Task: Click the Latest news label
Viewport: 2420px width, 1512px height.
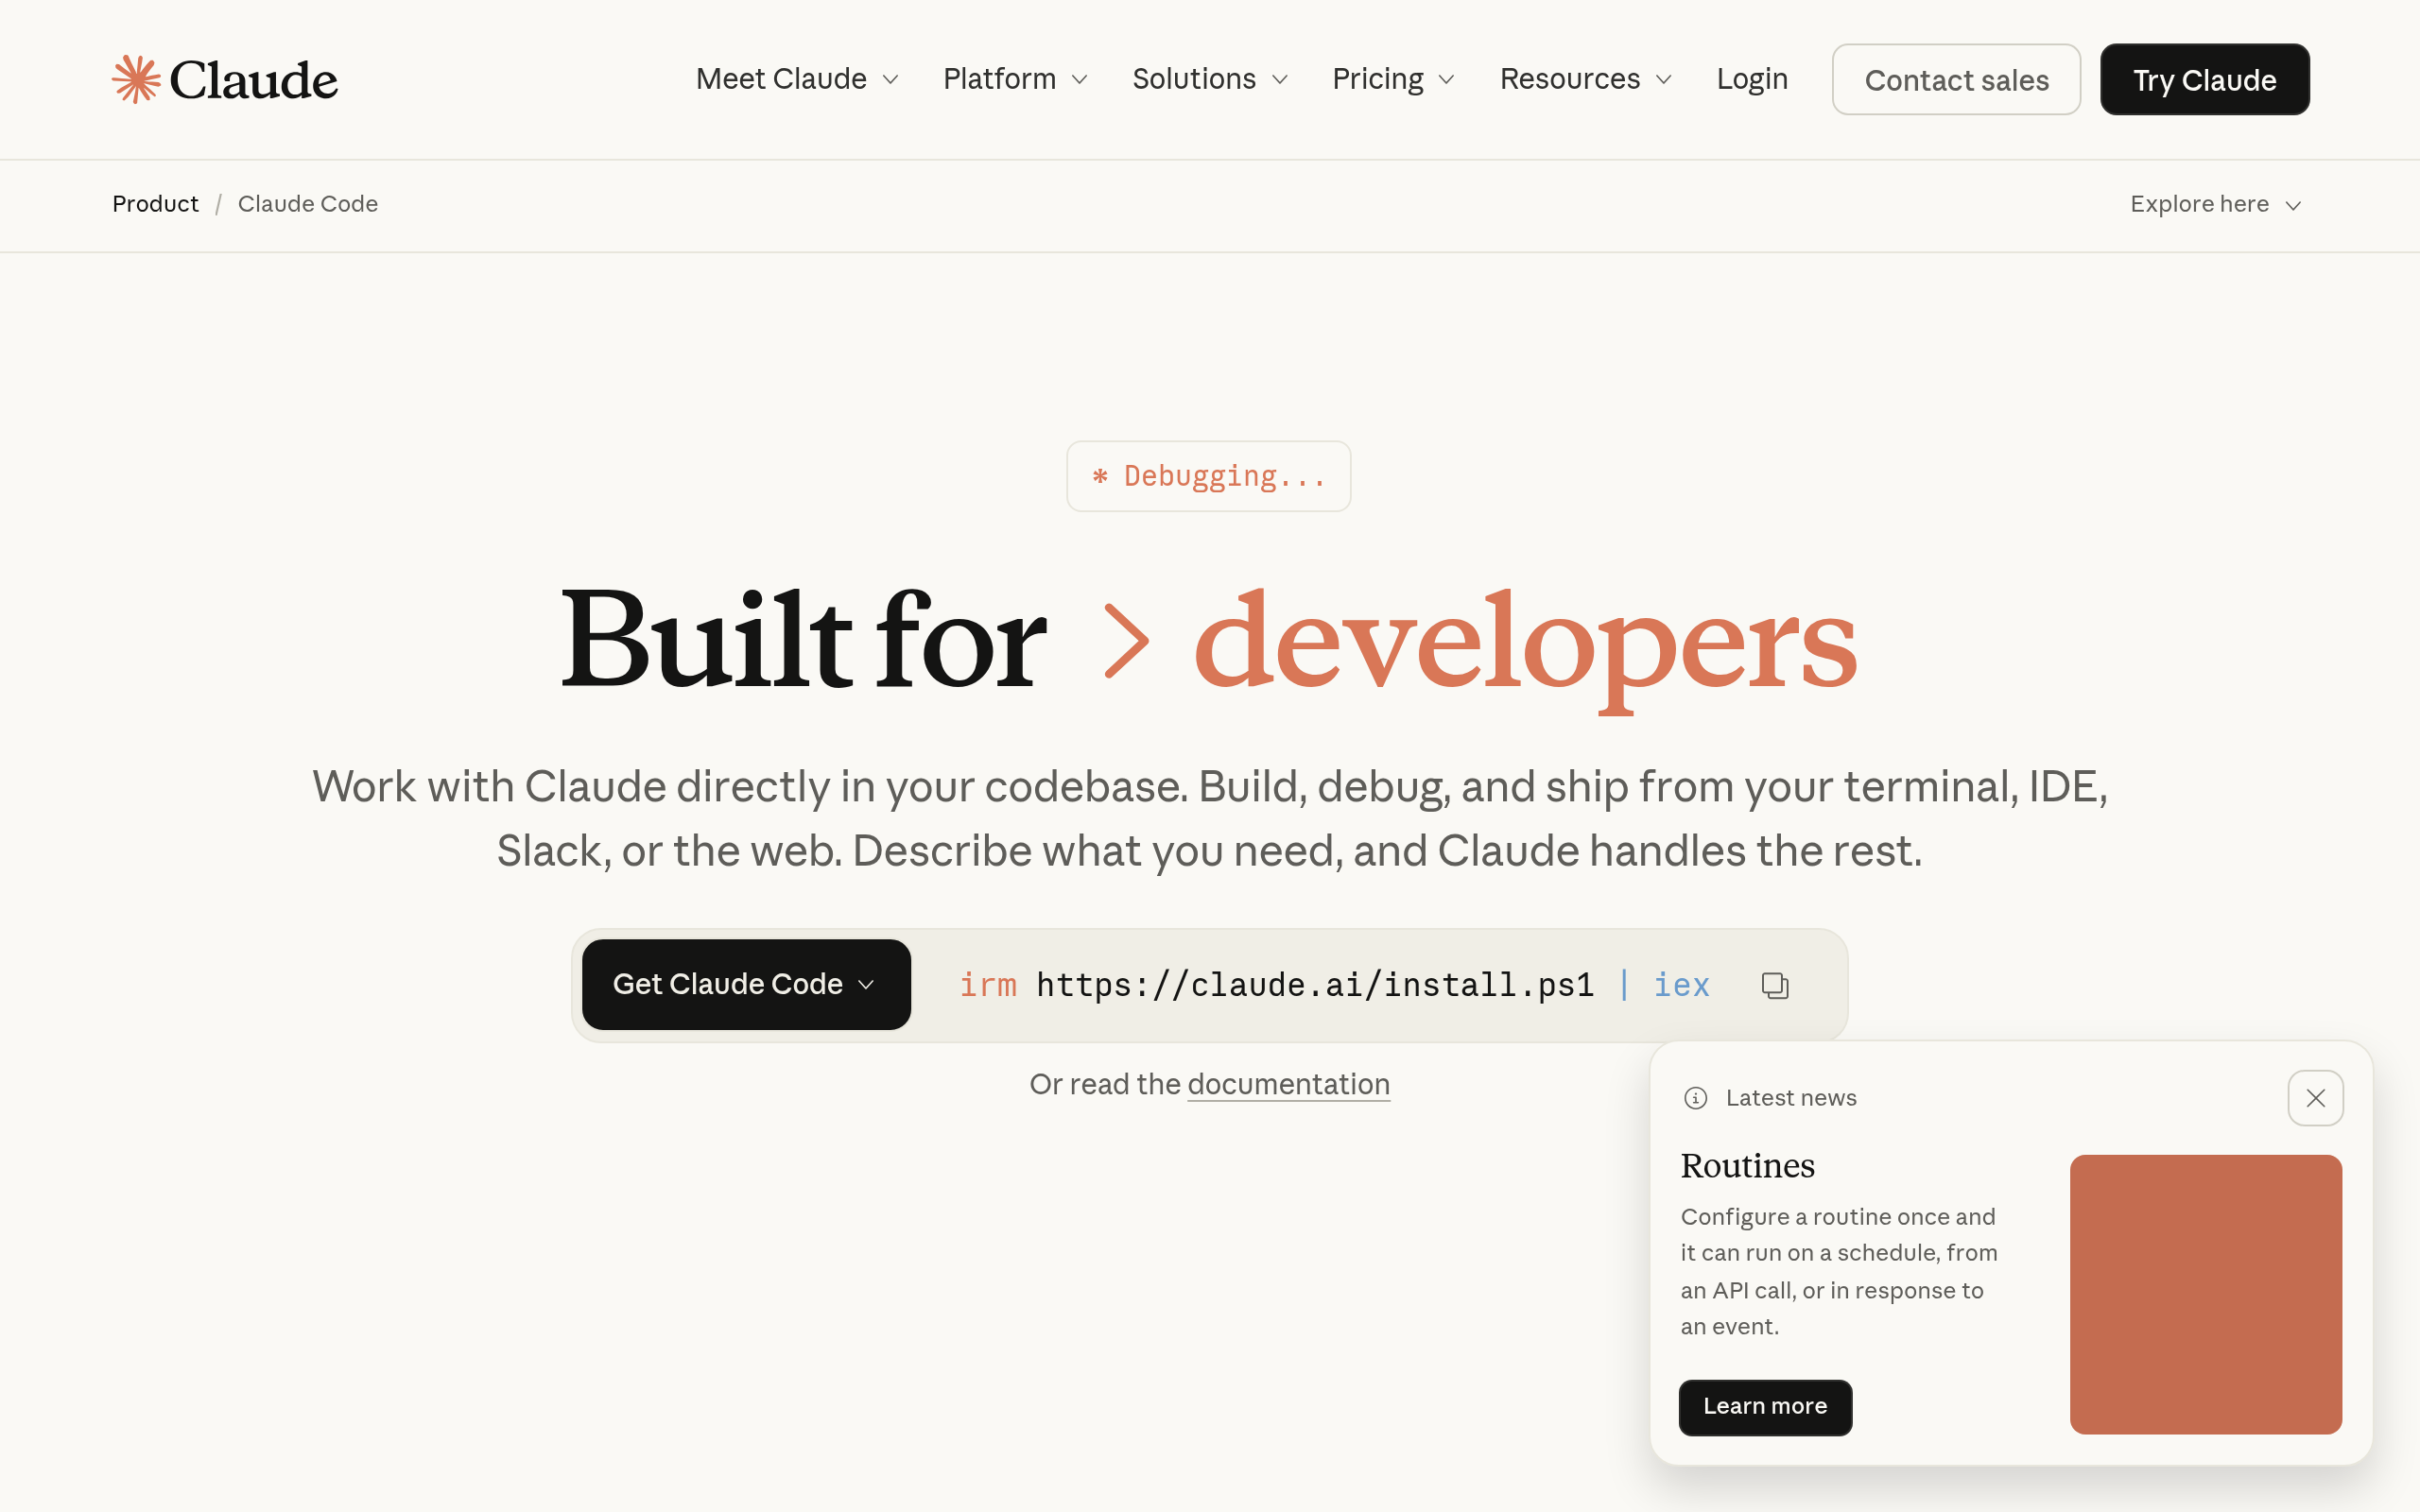Action: [x=1791, y=1098]
